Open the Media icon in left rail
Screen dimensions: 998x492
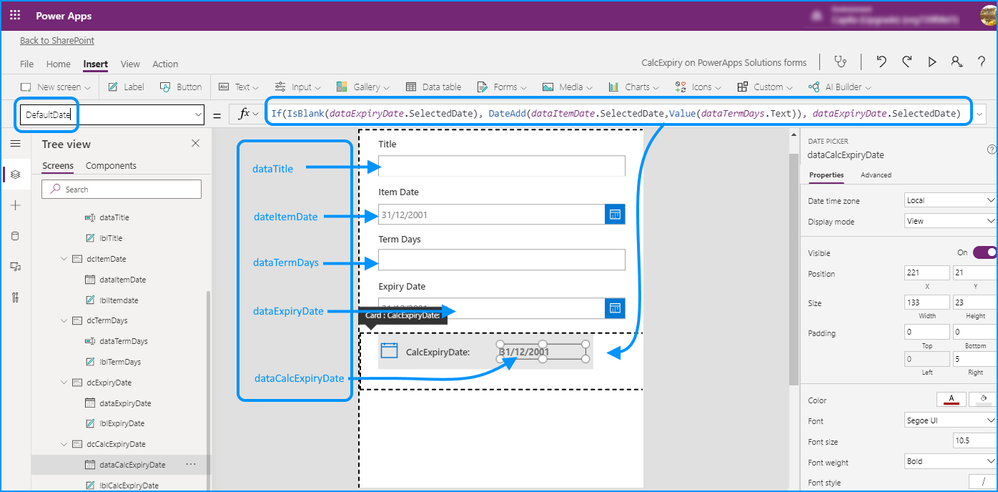[x=15, y=266]
